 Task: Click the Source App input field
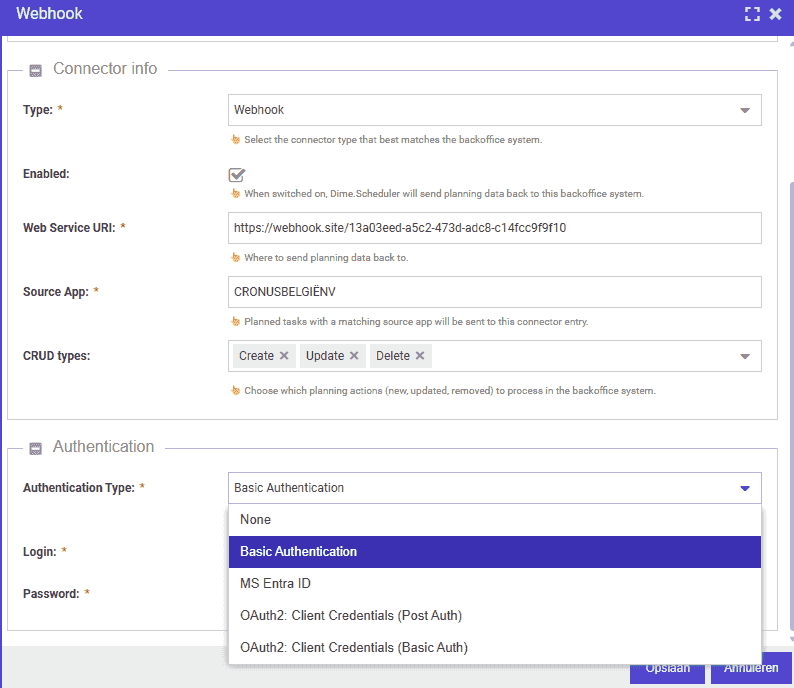pyautogui.click(x=495, y=292)
